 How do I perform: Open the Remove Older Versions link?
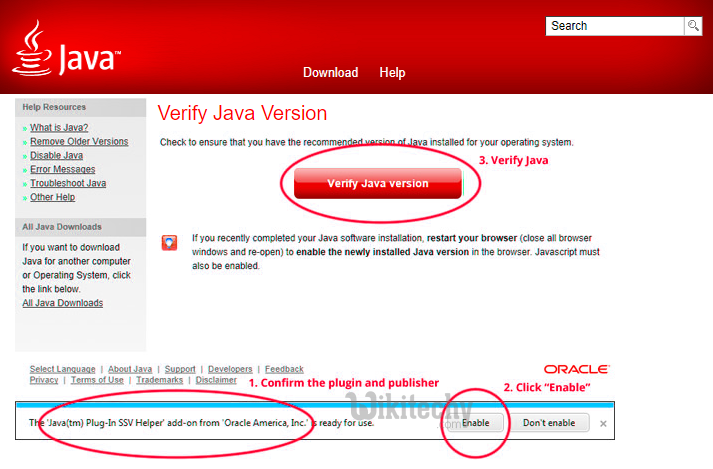pyautogui.click(x=79, y=141)
